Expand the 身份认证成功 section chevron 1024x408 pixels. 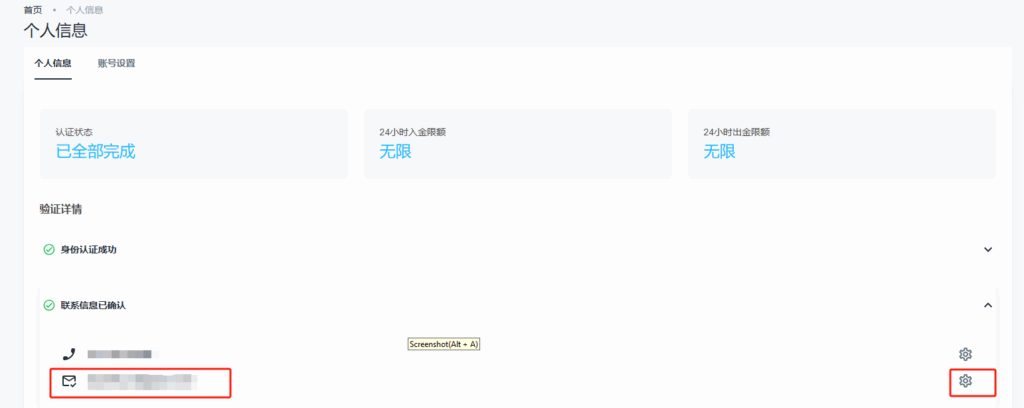pyautogui.click(x=987, y=249)
